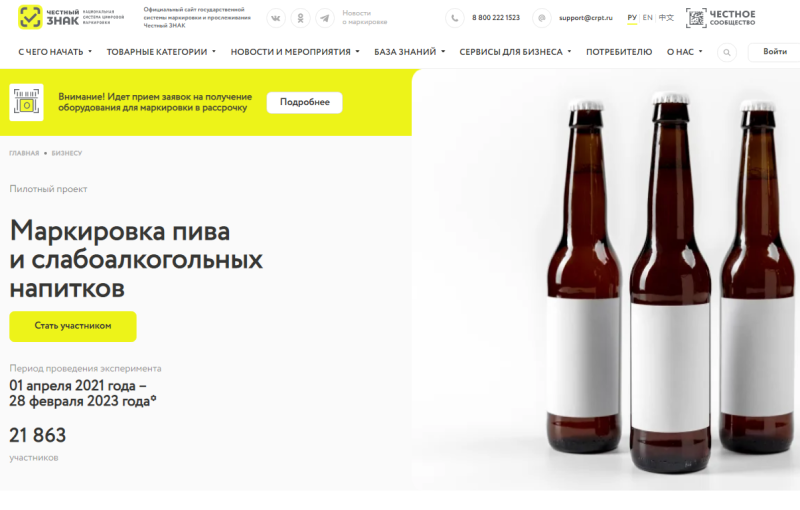Expand the Новости и мероприятия dropdown
Viewport: 800px width, 510px height.
[295, 52]
